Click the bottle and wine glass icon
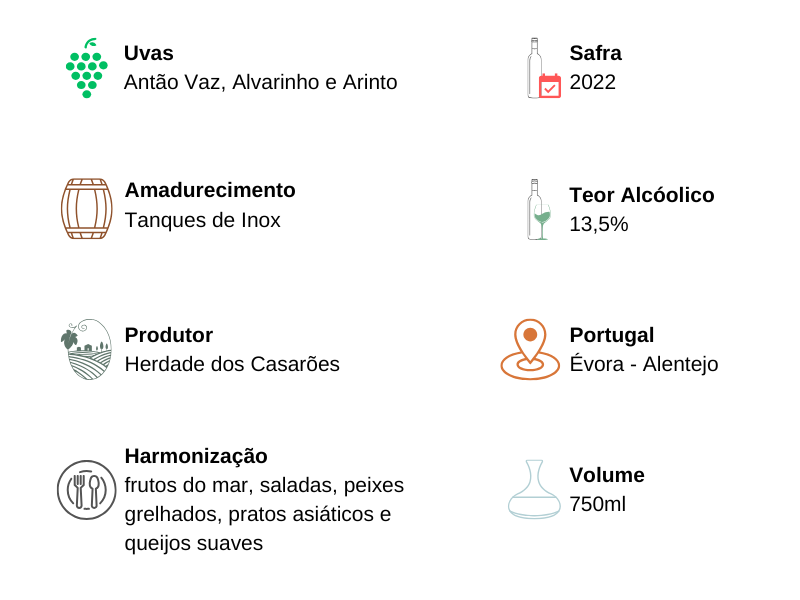Screen dimensions: 800x600 [x=539, y=209]
